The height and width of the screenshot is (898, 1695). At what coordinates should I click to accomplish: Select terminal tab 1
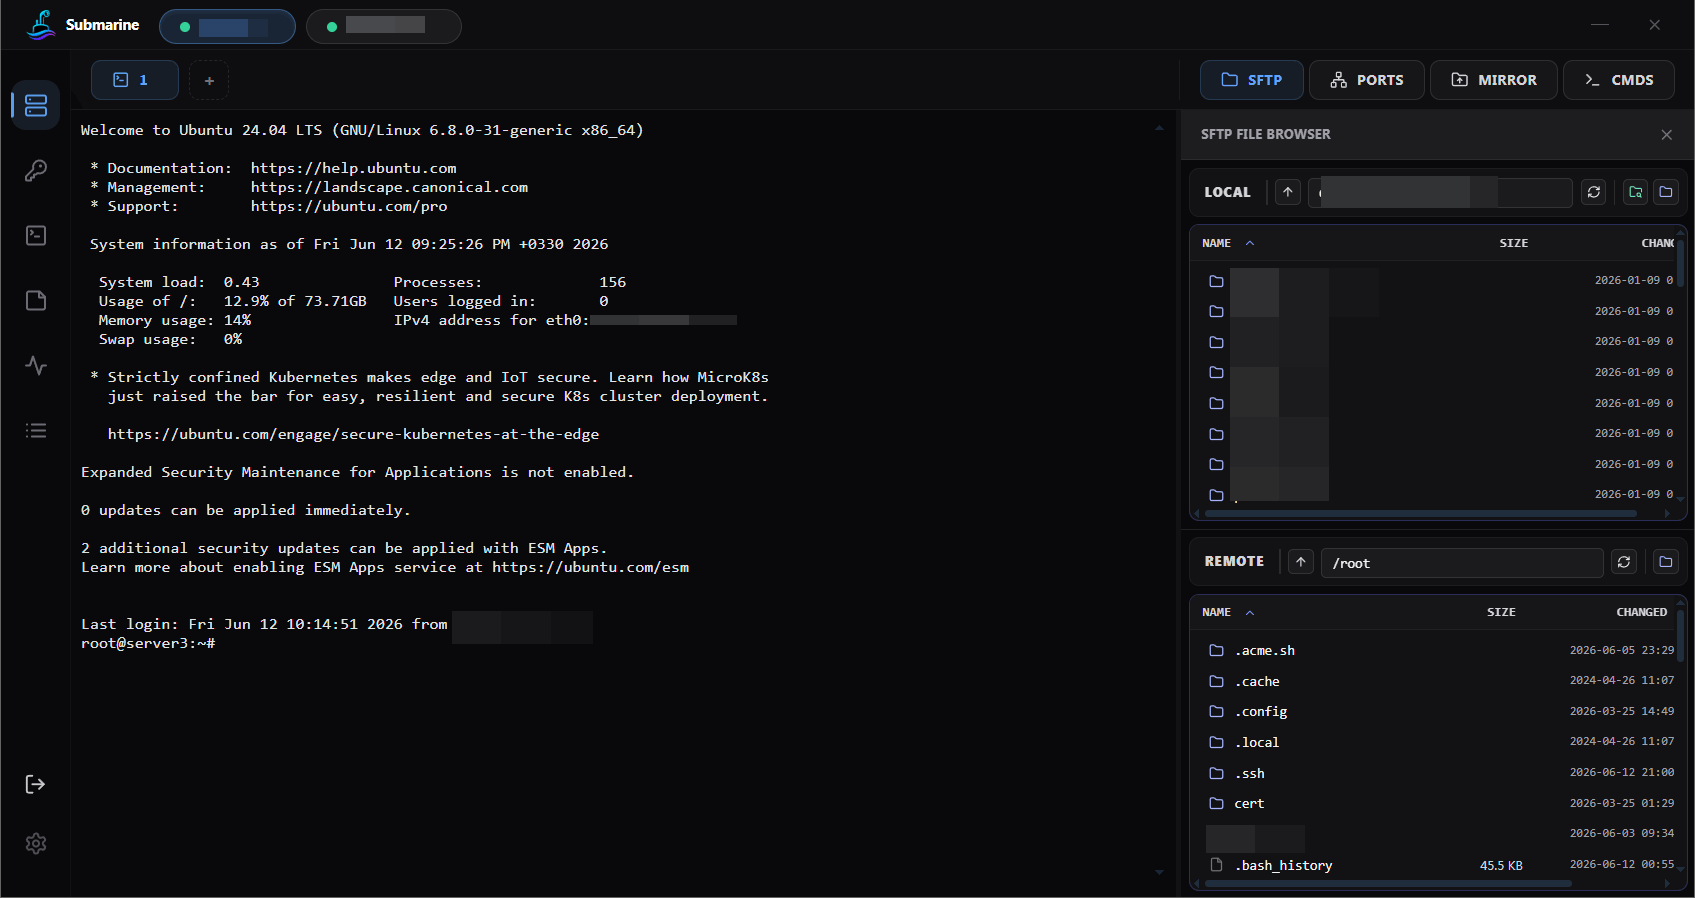click(x=135, y=80)
